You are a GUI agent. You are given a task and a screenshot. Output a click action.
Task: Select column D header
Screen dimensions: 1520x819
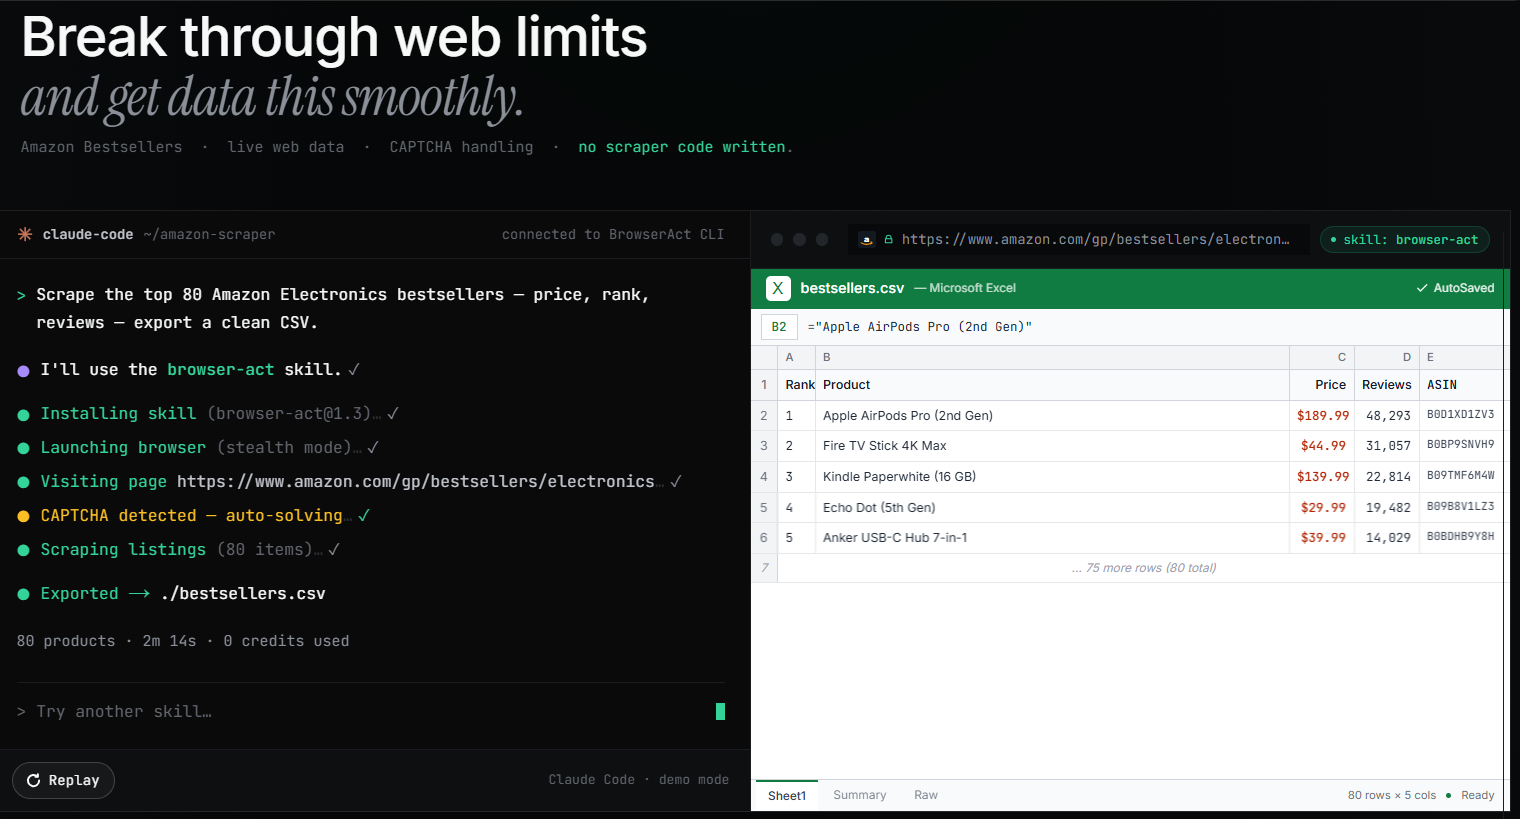tap(1387, 357)
